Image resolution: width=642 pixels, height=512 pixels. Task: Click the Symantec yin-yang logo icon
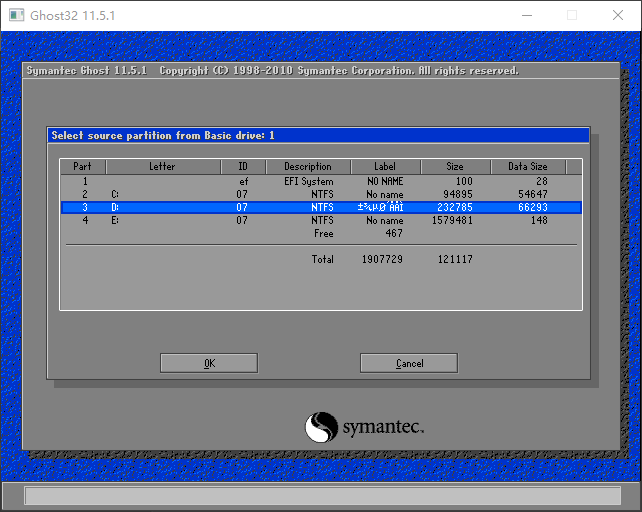click(321, 427)
